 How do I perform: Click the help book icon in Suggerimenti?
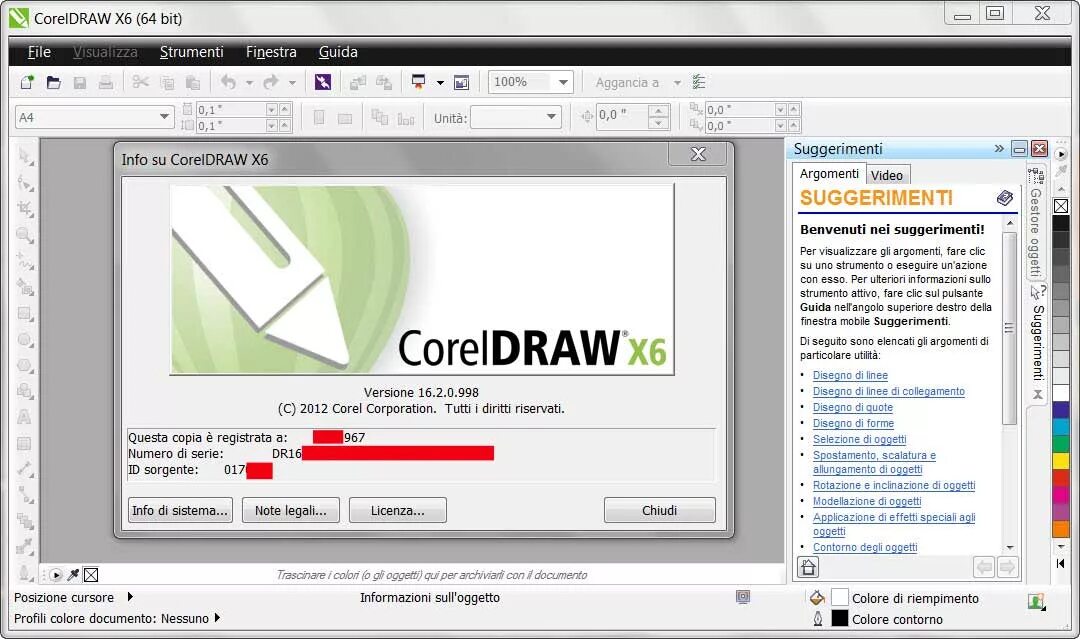point(1005,198)
